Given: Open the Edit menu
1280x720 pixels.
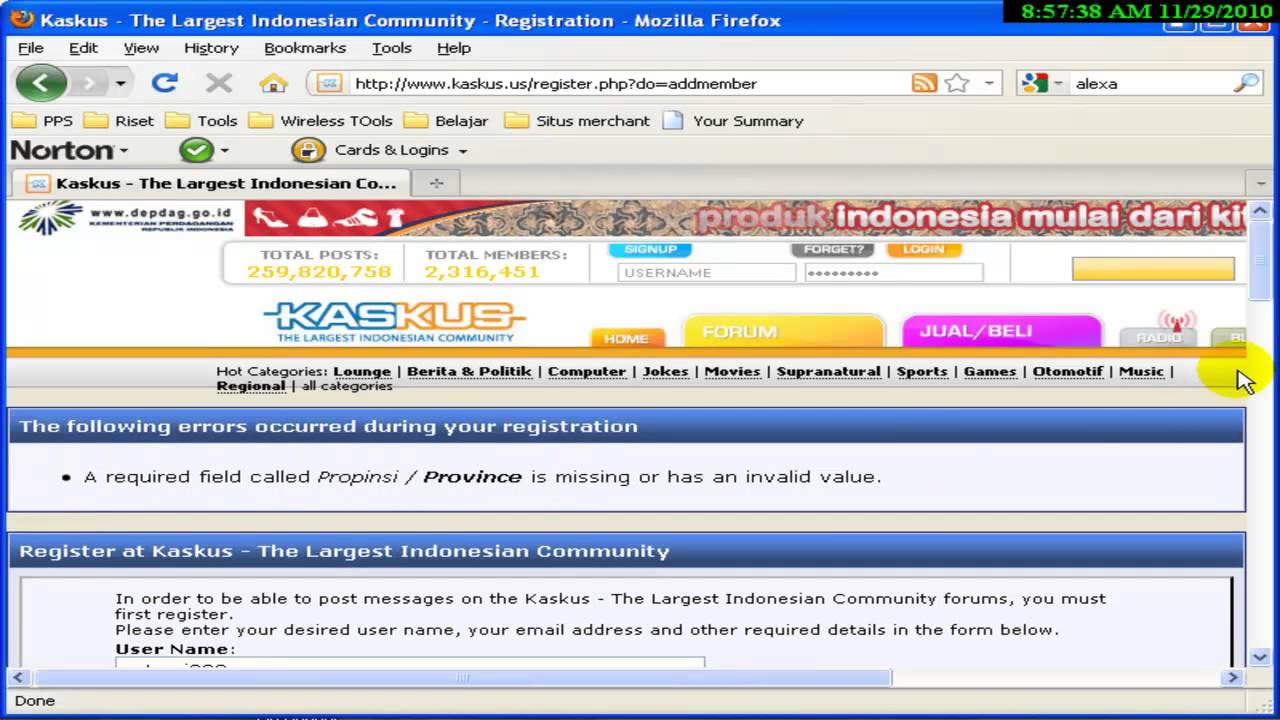Looking at the screenshot, I should tap(83, 48).
